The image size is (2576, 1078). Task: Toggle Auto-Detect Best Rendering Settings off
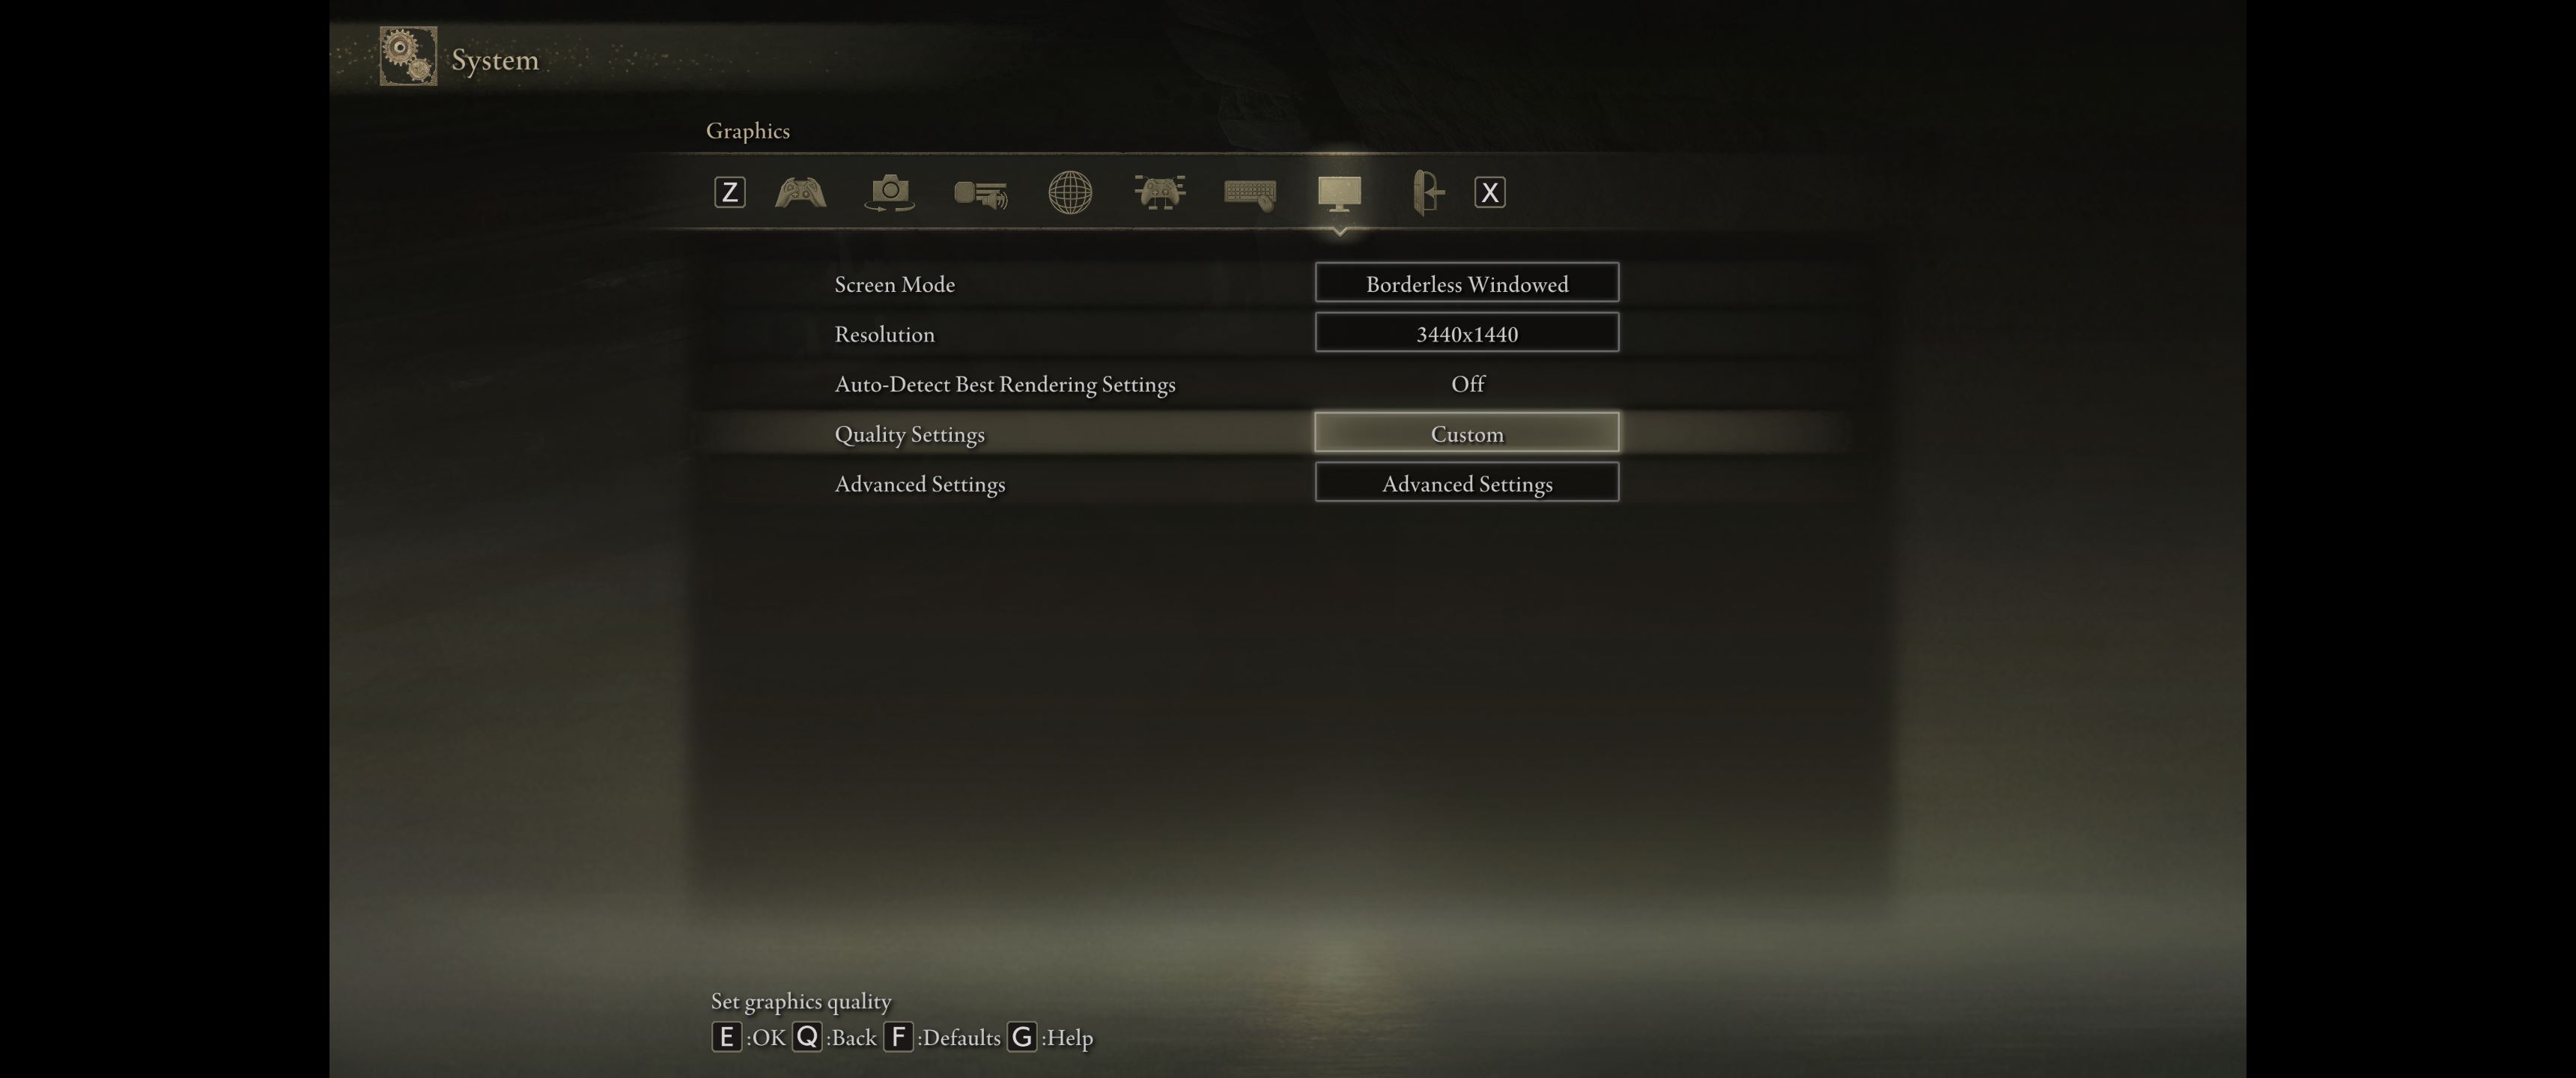(1465, 381)
